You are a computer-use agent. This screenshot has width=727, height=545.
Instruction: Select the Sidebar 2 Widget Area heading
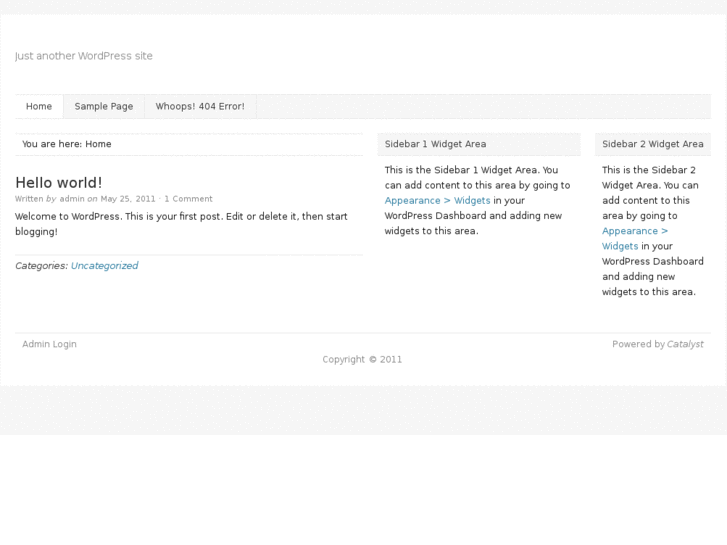point(652,144)
